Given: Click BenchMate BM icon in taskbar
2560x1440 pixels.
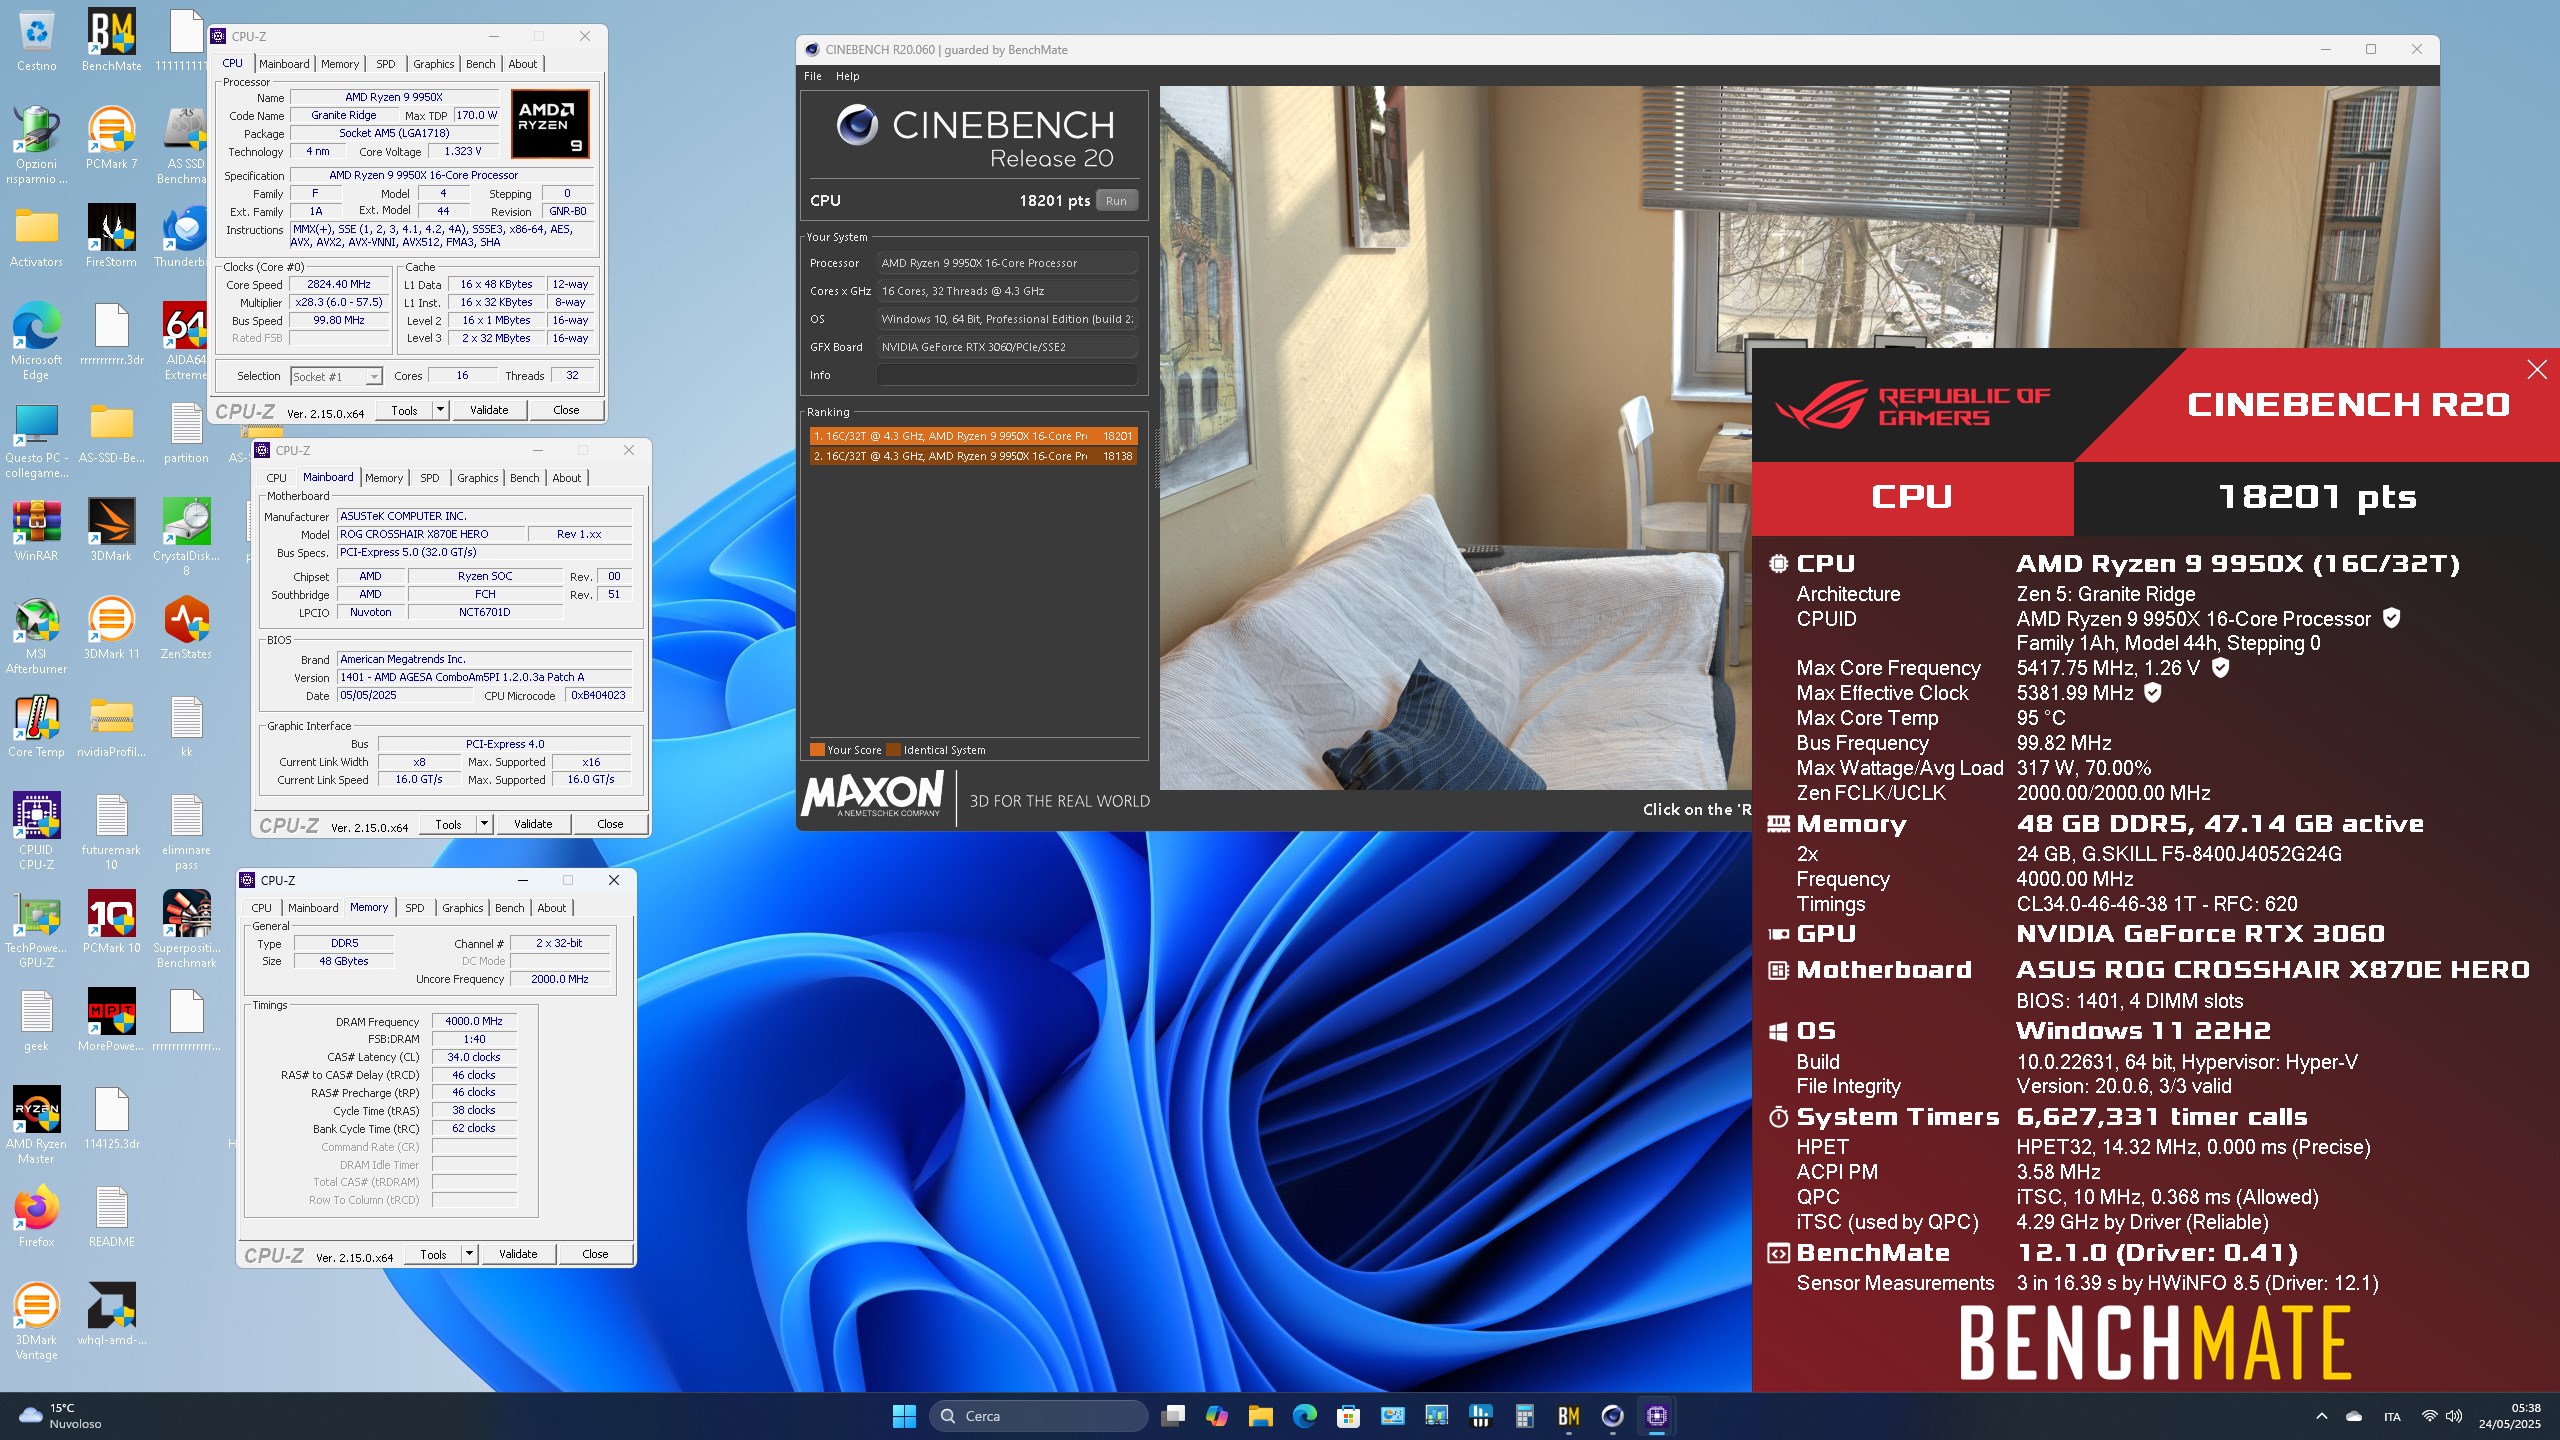Looking at the screenshot, I should [1568, 1416].
